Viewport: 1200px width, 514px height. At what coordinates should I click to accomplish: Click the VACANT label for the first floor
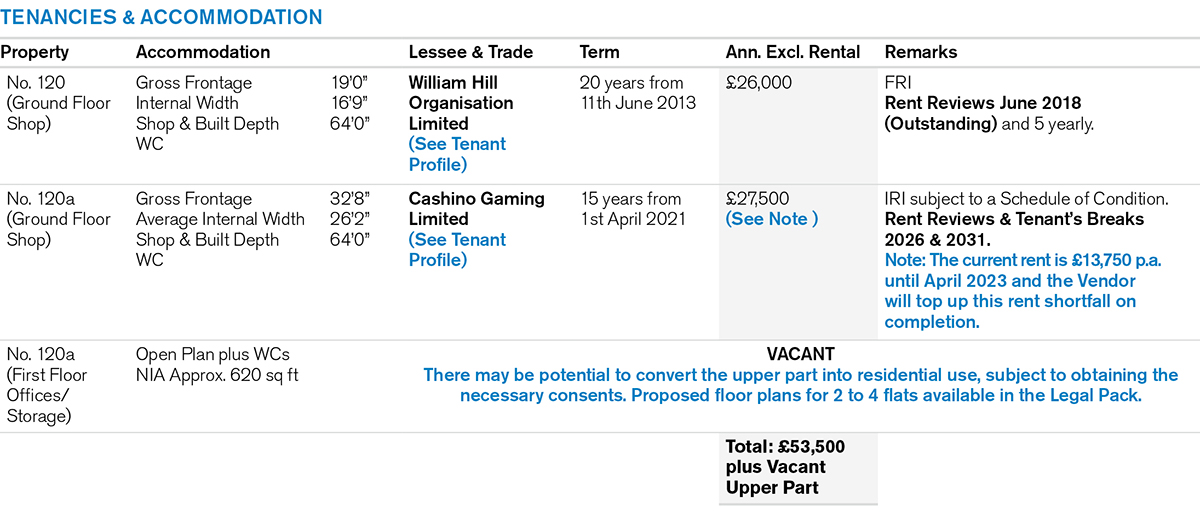click(800, 354)
